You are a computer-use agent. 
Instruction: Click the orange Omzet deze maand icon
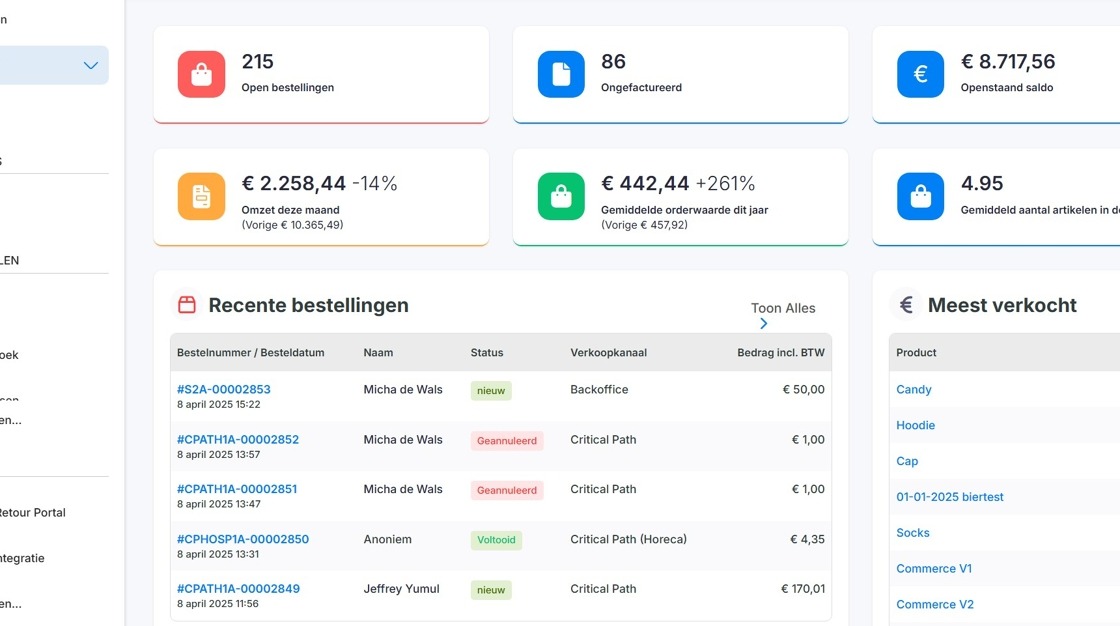201,196
